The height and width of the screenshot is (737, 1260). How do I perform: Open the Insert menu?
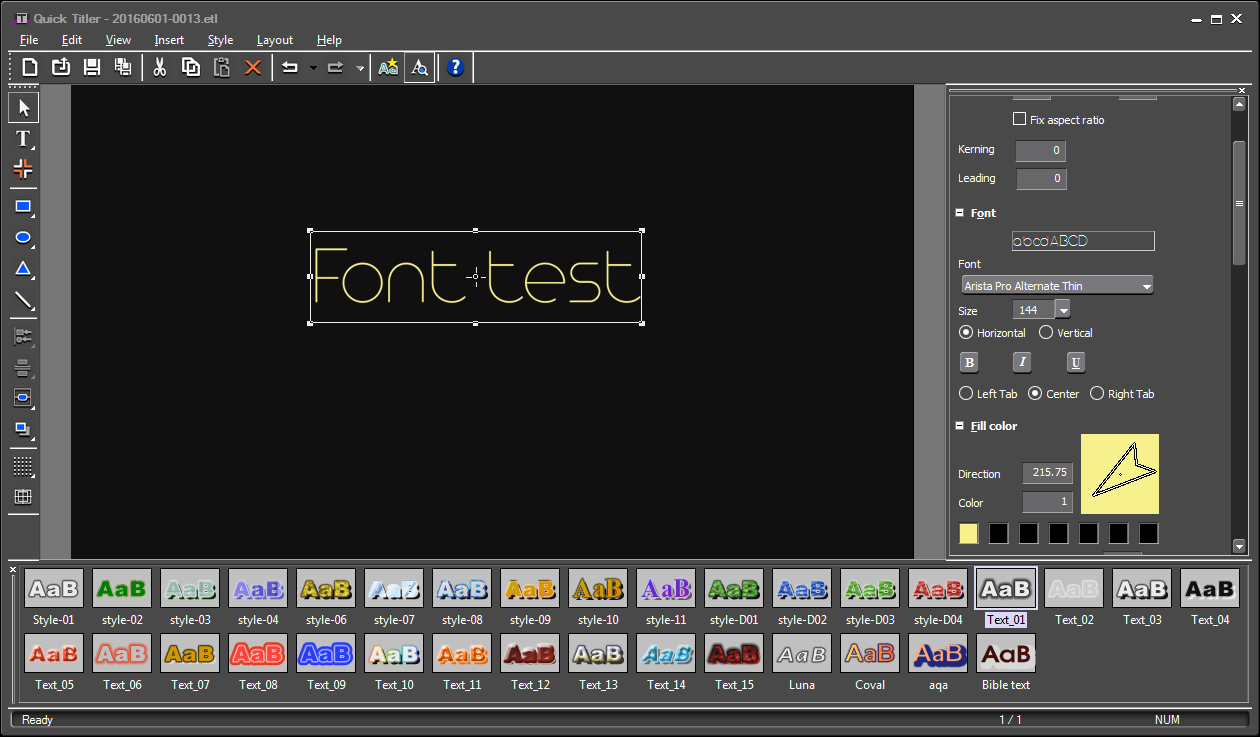click(169, 40)
